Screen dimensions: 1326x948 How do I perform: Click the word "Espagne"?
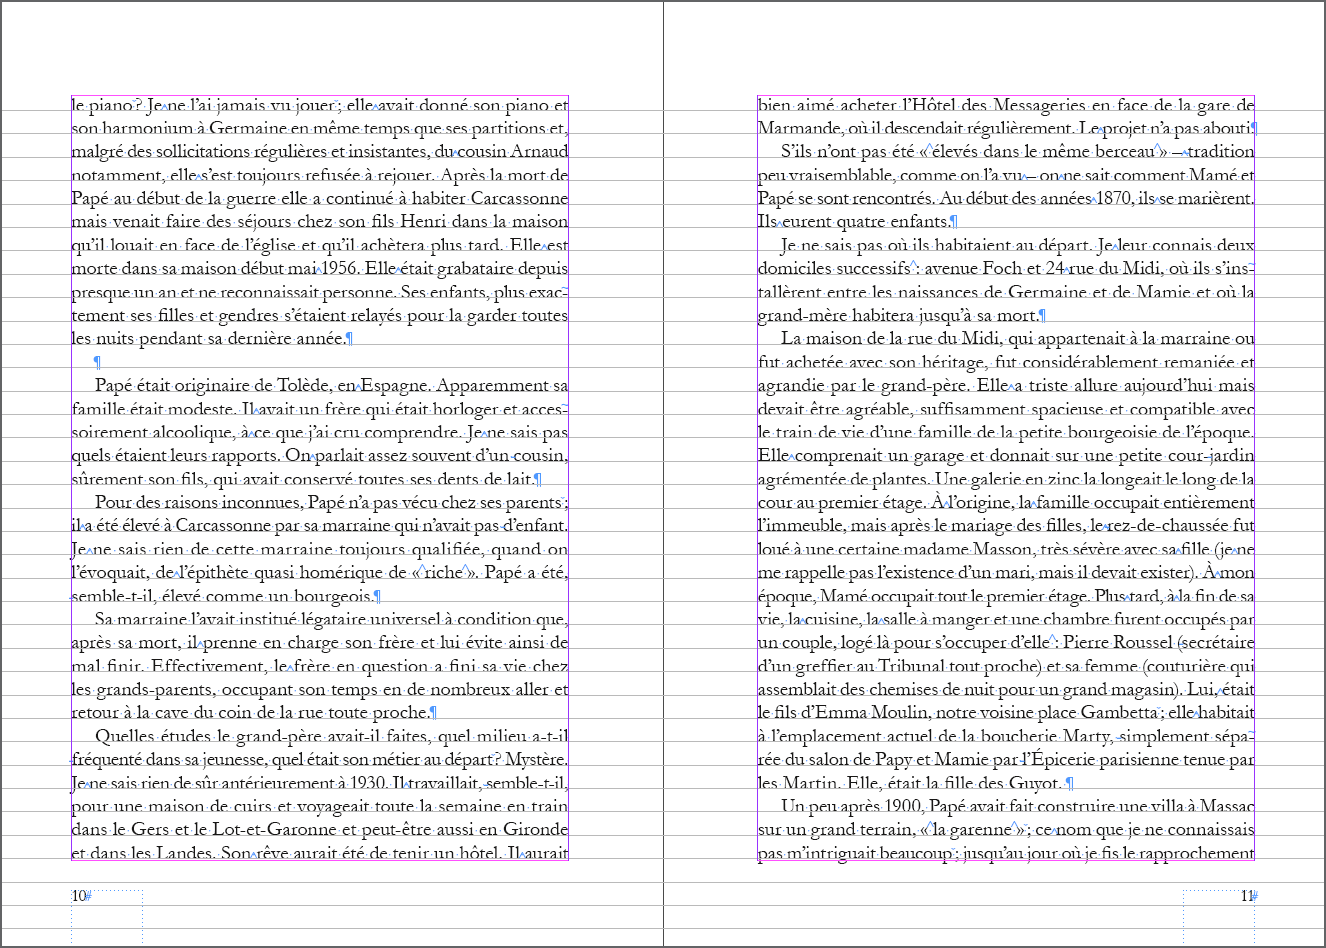(395, 385)
